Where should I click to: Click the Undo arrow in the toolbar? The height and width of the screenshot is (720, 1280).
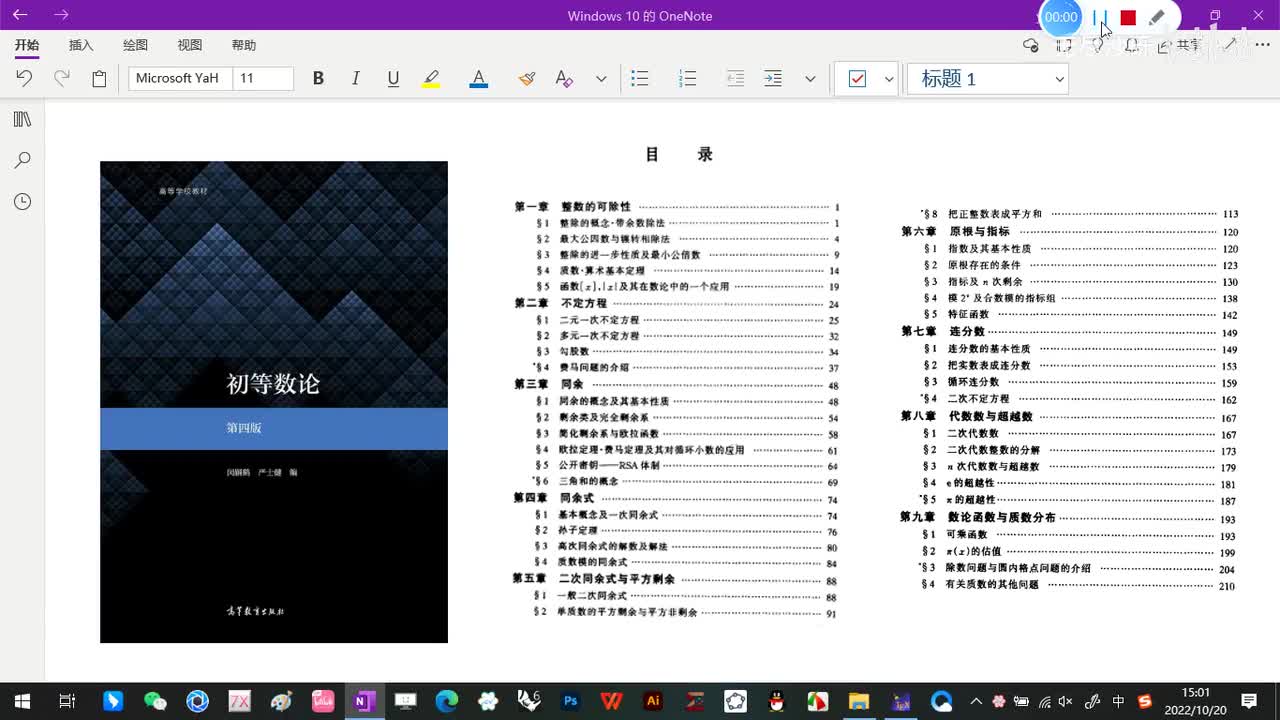point(24,78)
